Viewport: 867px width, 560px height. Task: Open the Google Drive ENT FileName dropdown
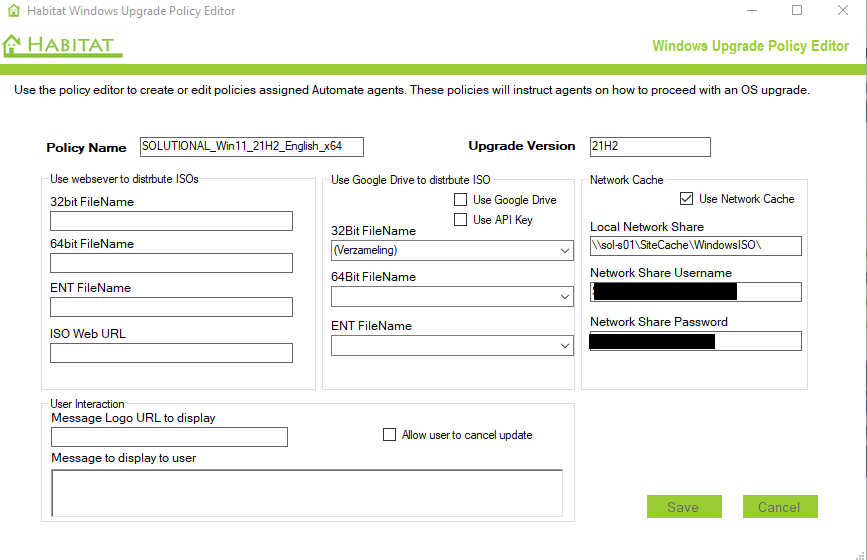click(565, 346)
